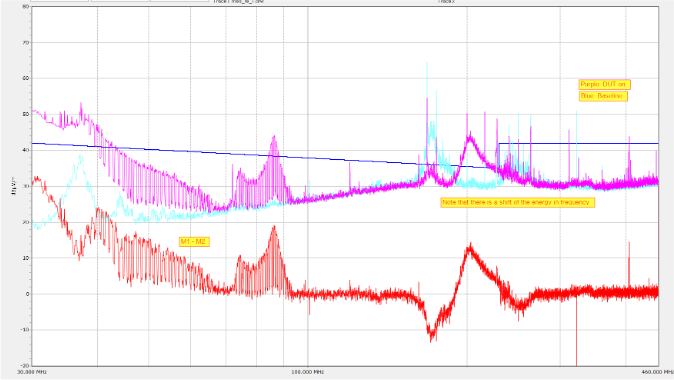Click the first cropped field at top left
Viewport: 674px width, 380px height.
59,1
